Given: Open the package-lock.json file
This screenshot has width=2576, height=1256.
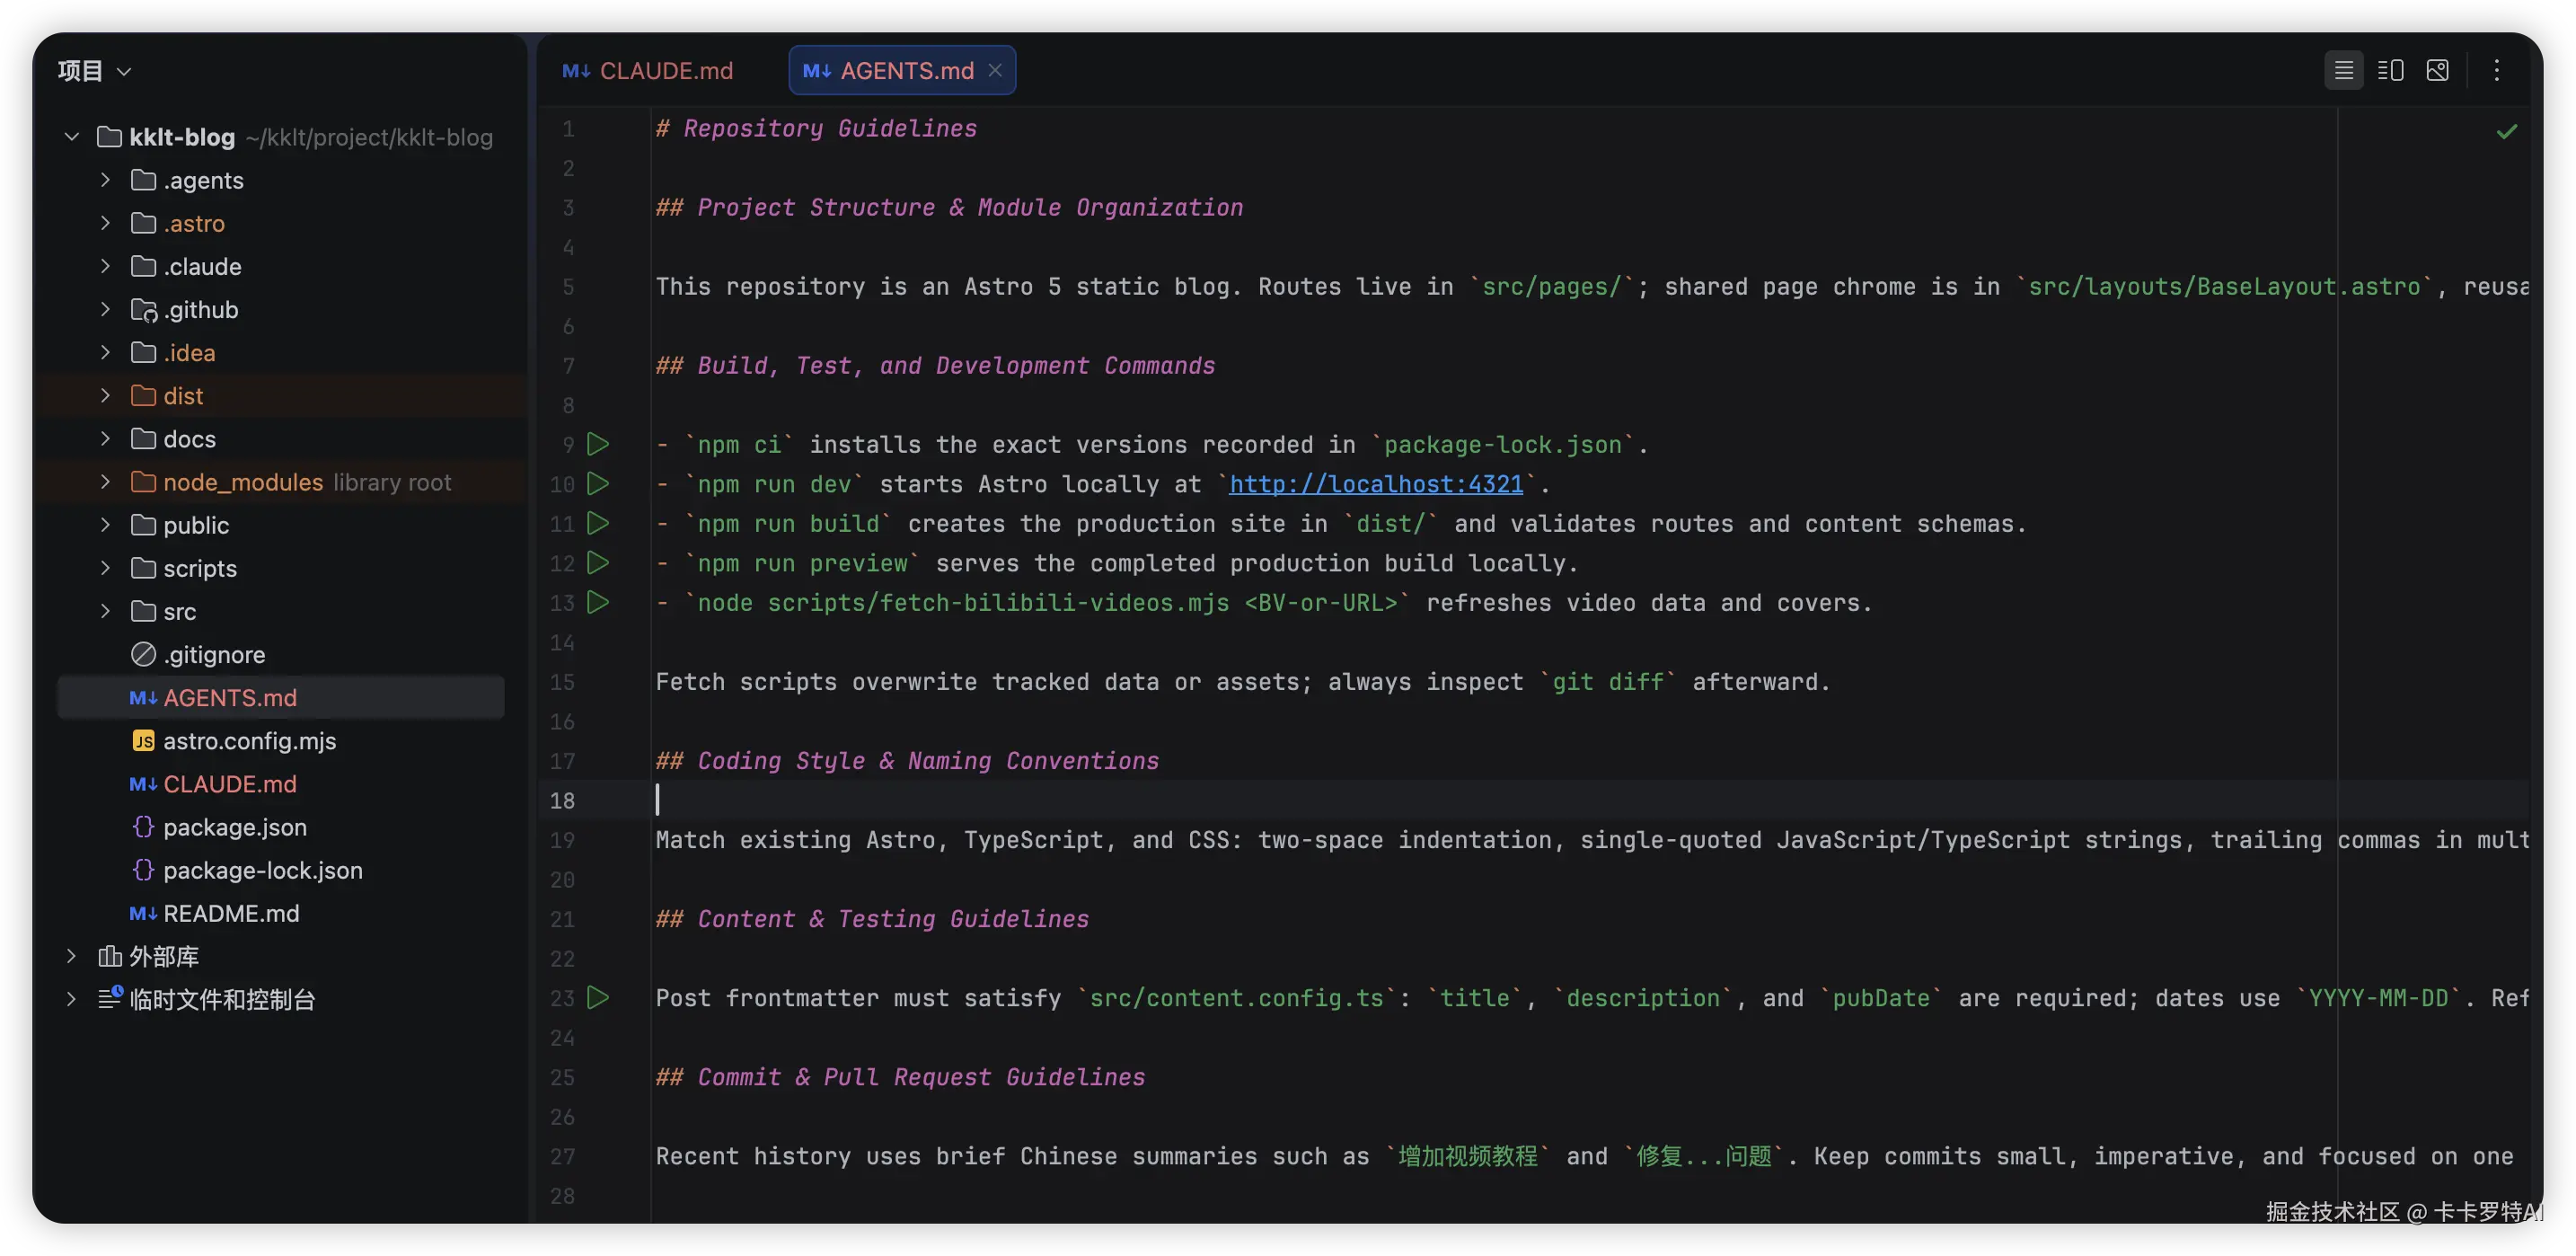Looking at the screenshot, I should 280,869.
